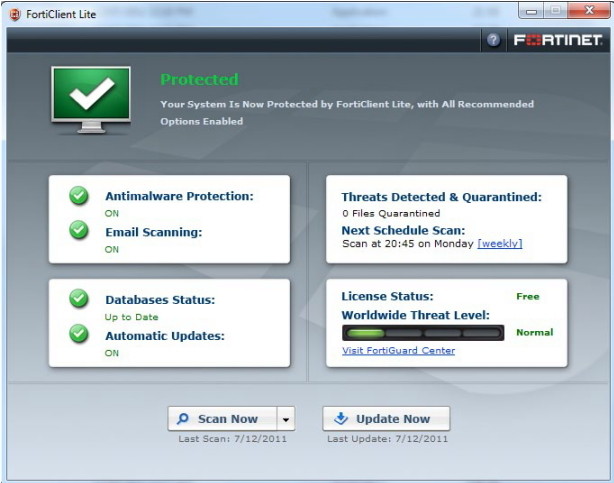Click the Threats Detected & Quarantined heading

(441, 197)
